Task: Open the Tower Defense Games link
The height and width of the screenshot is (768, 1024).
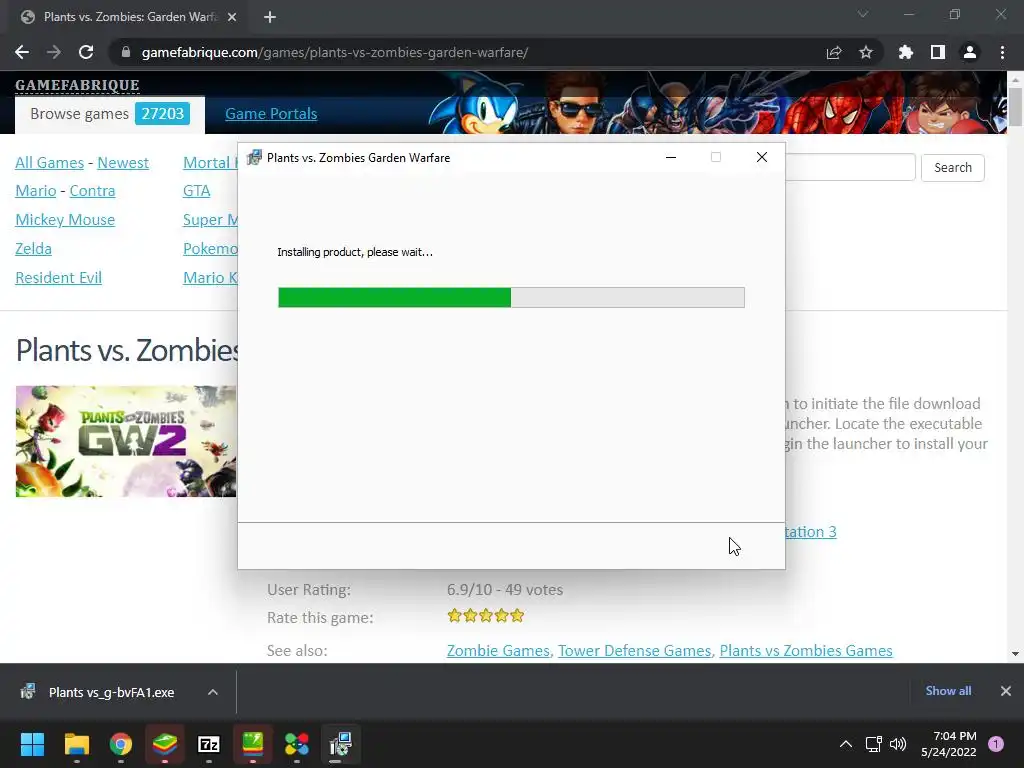Action: (x=634, y=651)
